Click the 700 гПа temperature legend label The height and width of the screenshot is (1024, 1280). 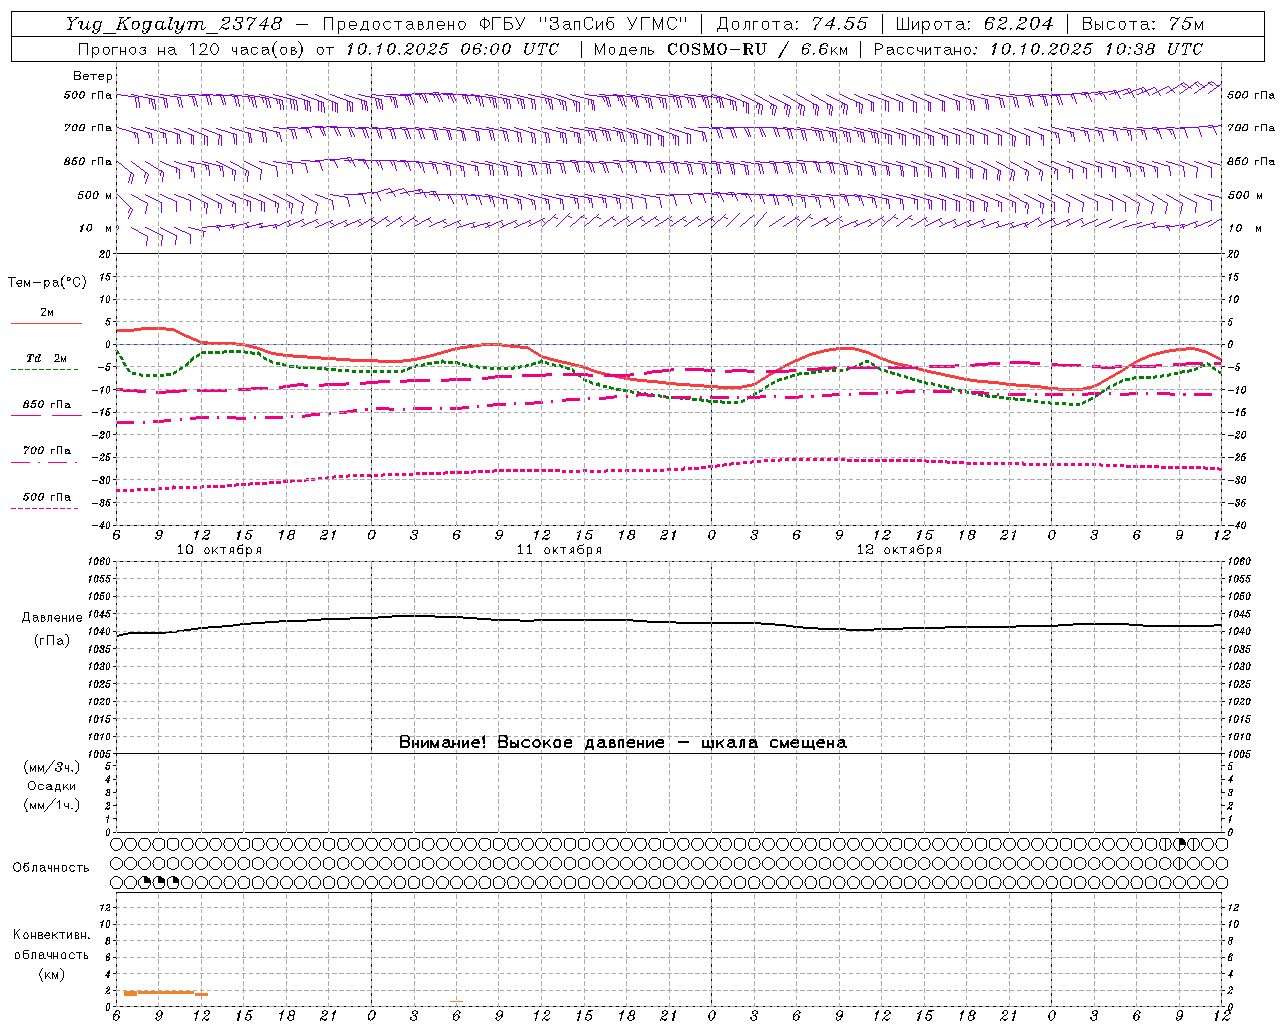click(x=47, y=450)
